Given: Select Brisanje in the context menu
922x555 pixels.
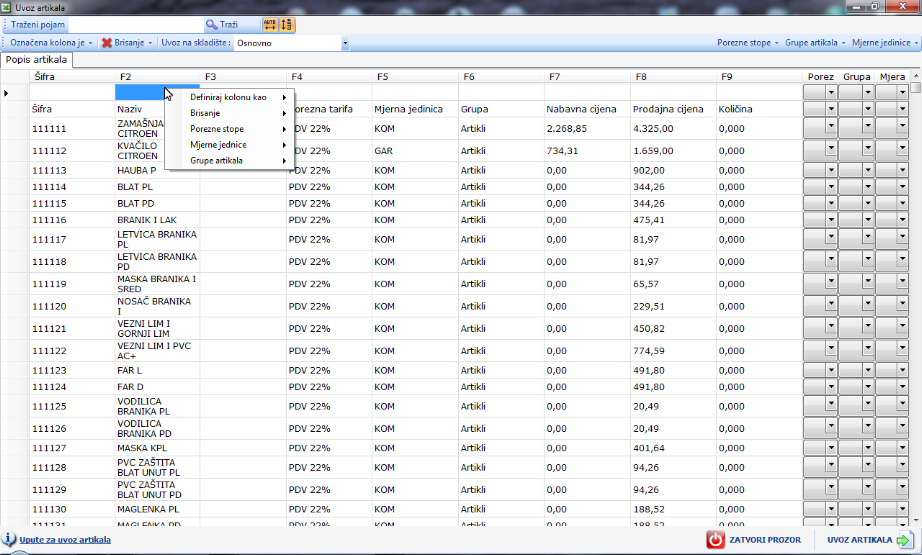Looking at the screenshot, I should 229,113.
